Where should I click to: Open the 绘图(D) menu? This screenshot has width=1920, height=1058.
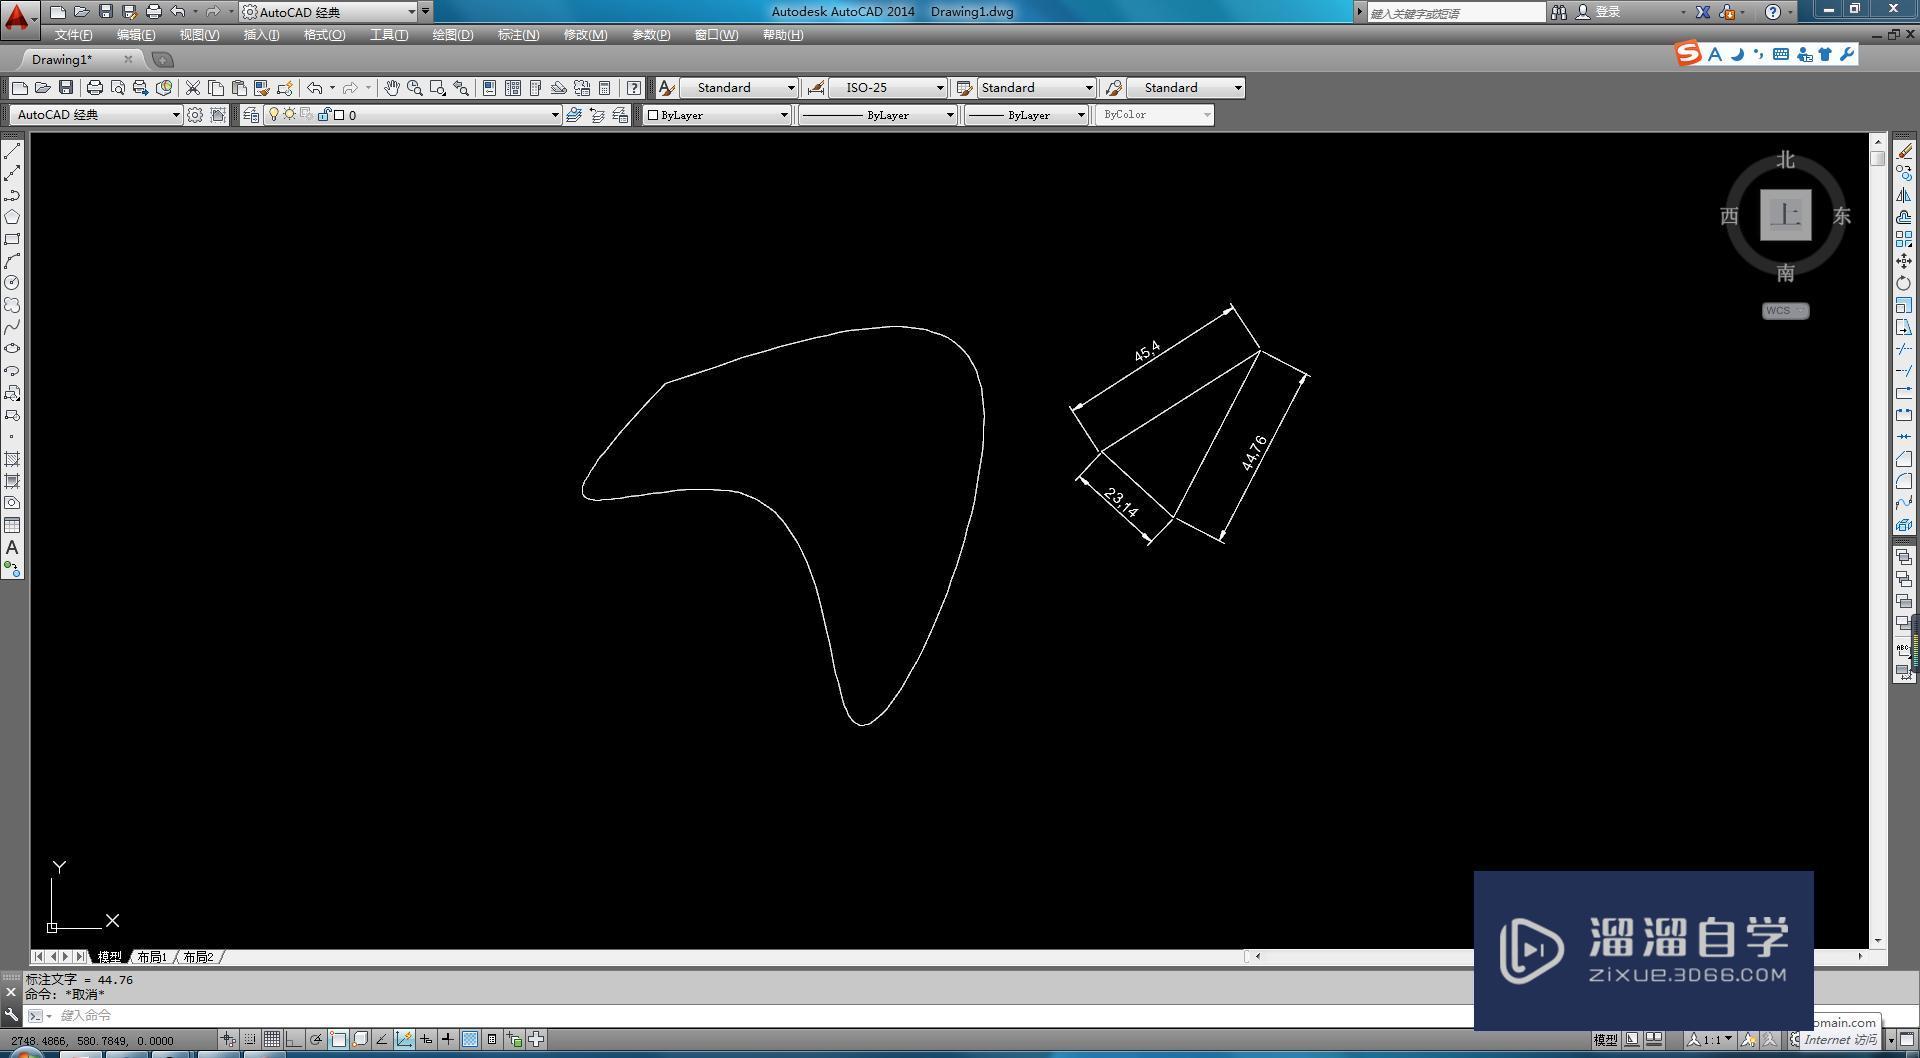(x=452, y=35)
